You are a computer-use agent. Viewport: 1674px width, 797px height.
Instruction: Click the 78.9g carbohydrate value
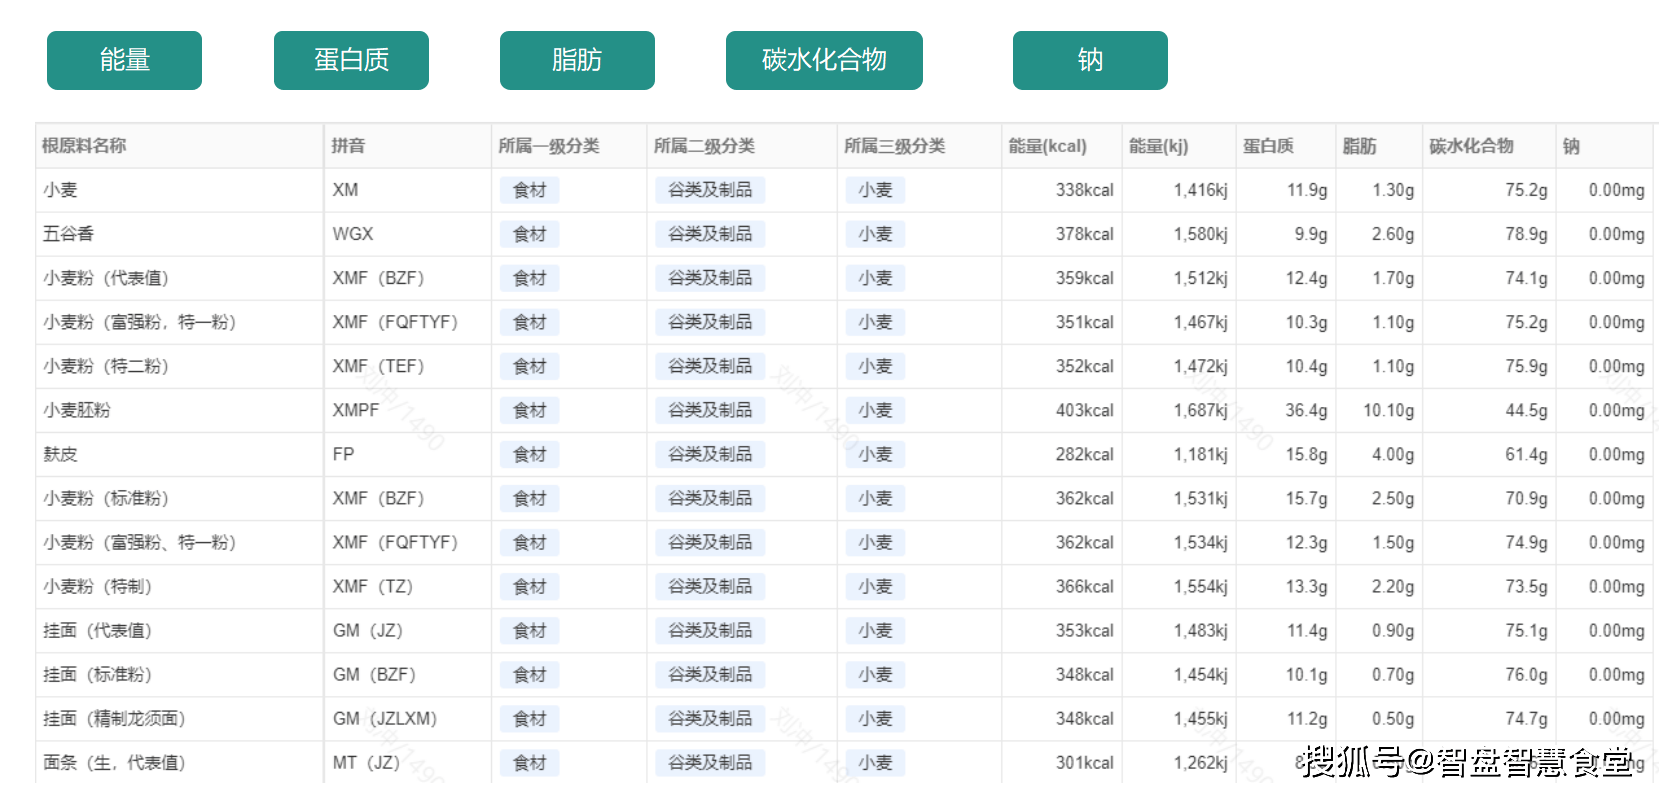[x=1526, y=234]
